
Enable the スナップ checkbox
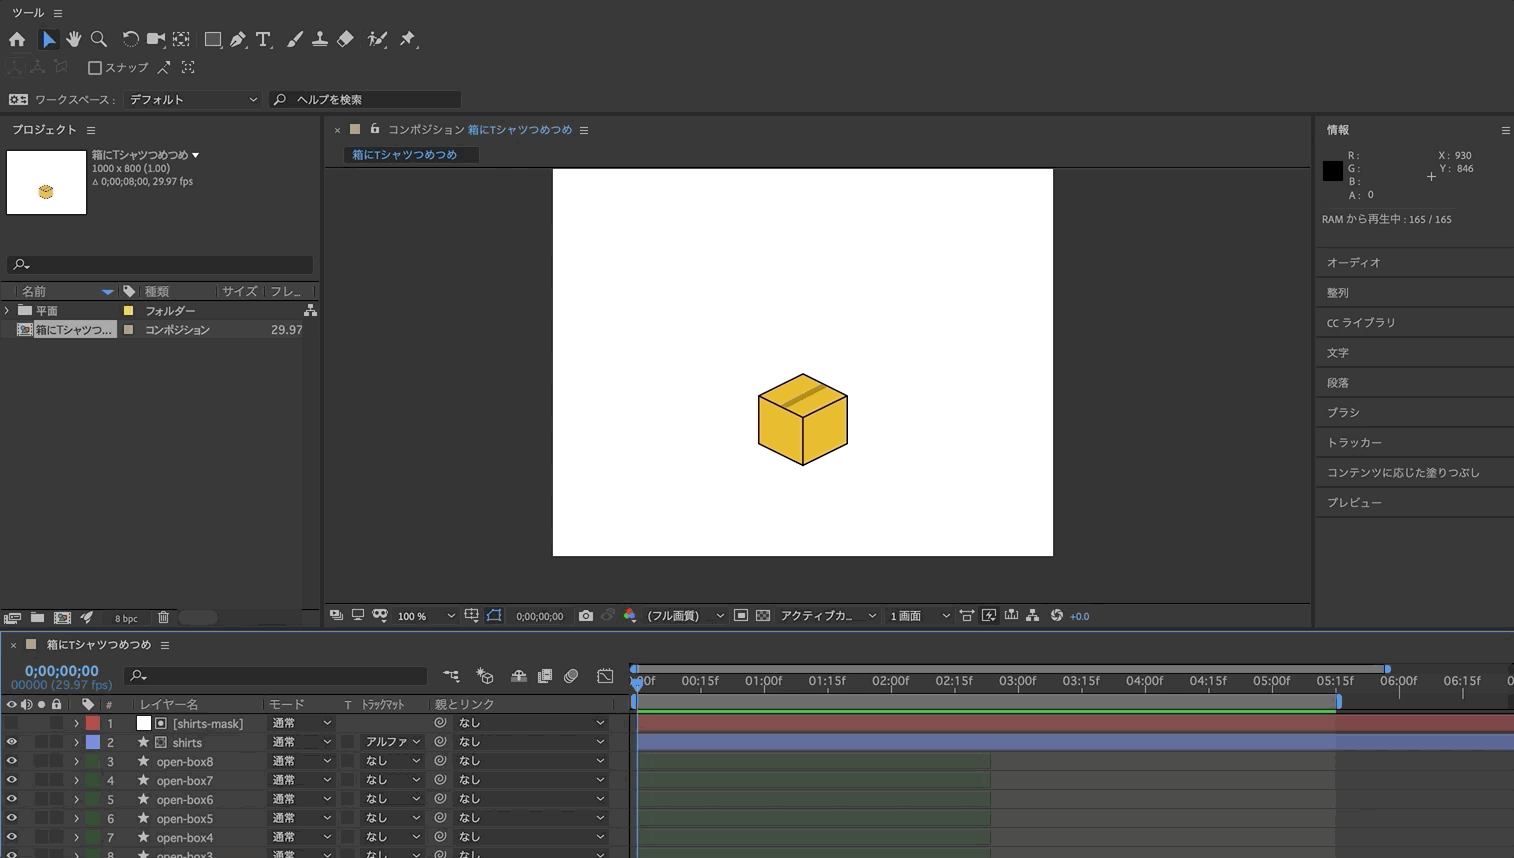coord(95,68)
